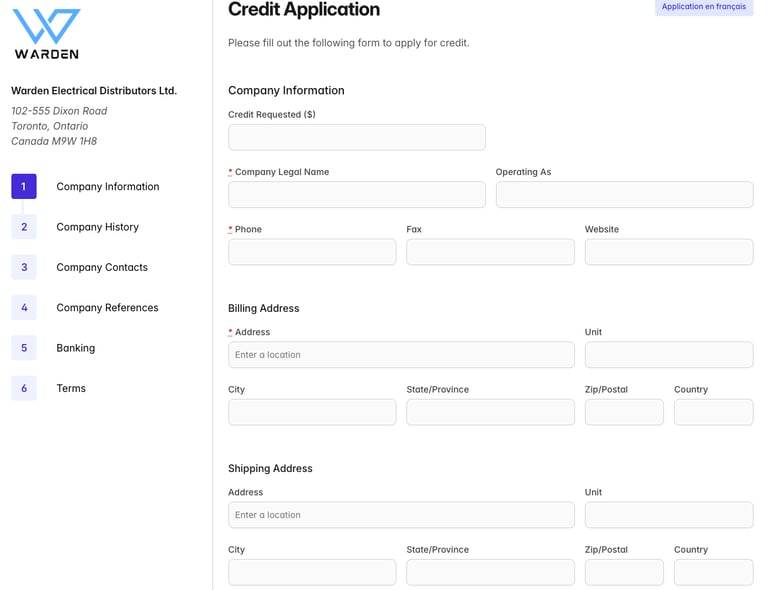Focus the Website field
The height and width of the screenshot is (590, 768).
tap(668, 252)
